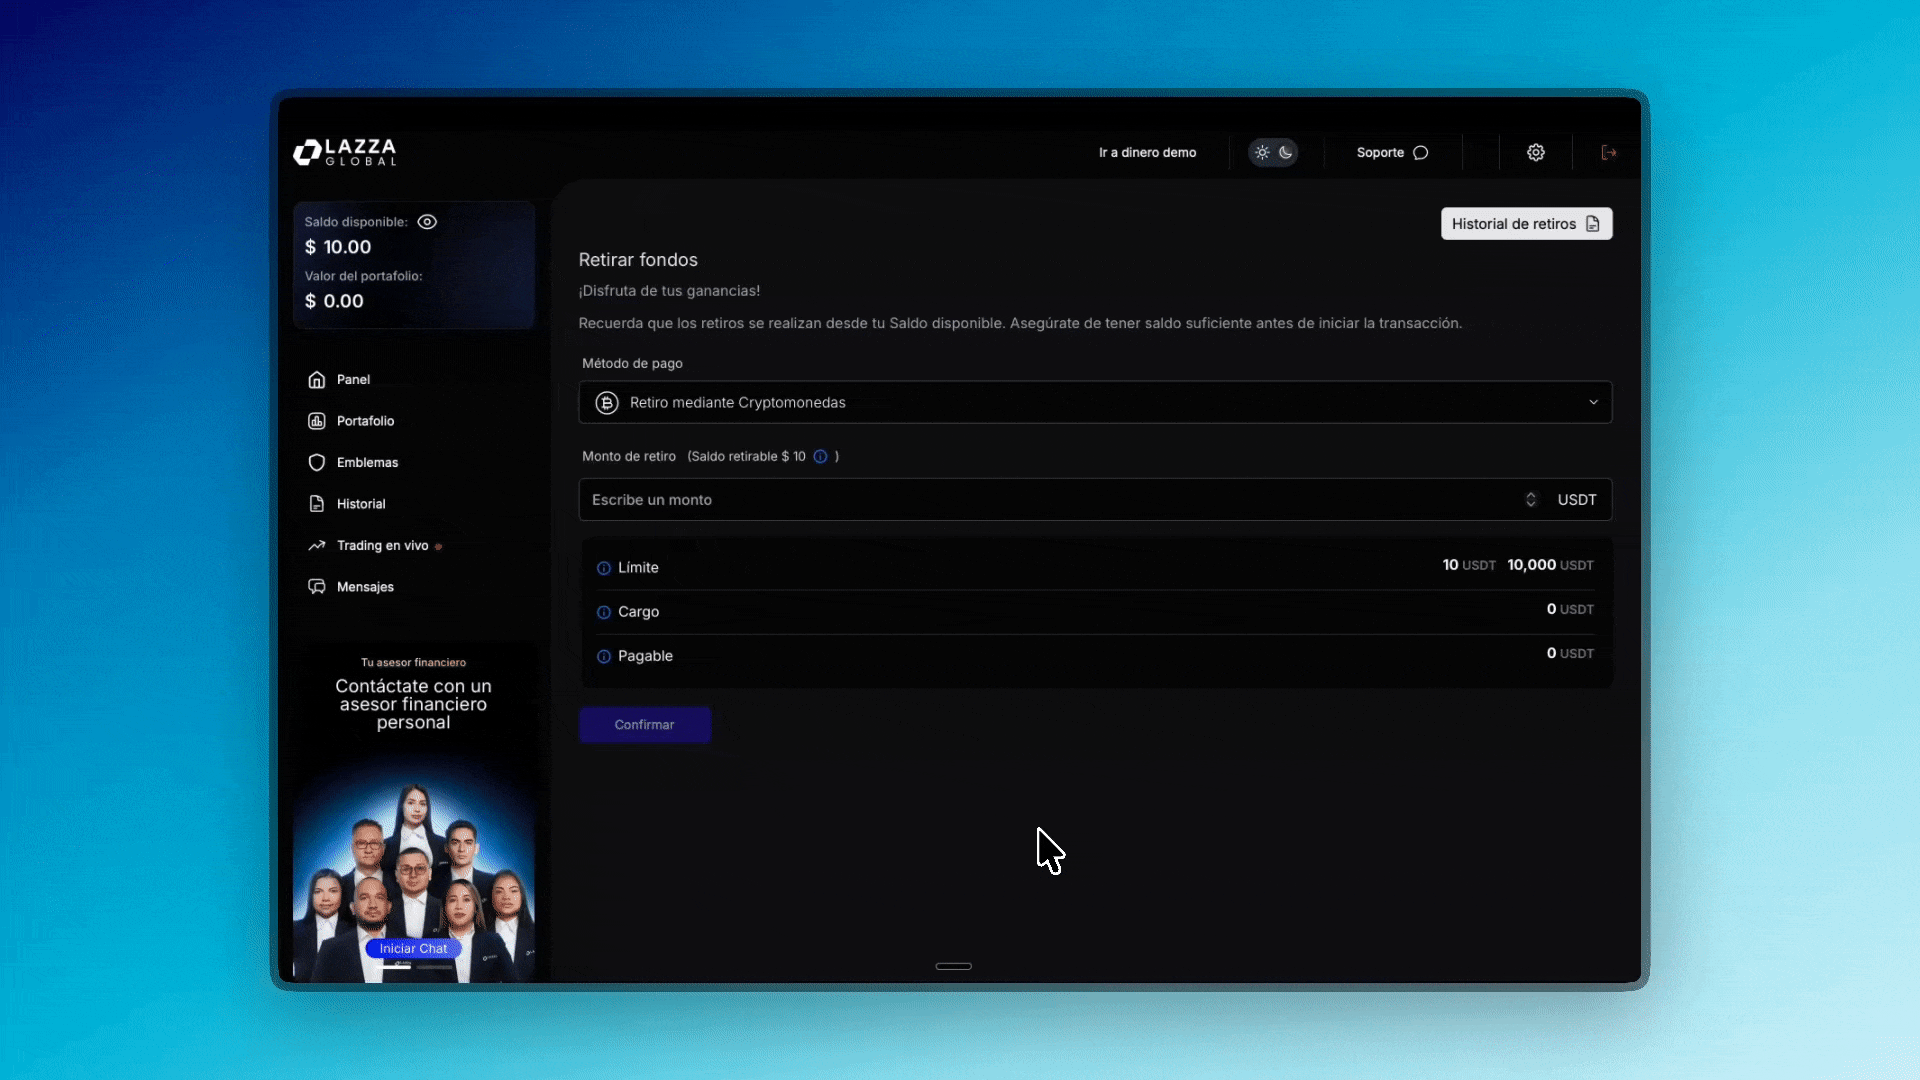Click info icon beside Saldo retirable
1920x1080 pixels.
pos(820,456)
